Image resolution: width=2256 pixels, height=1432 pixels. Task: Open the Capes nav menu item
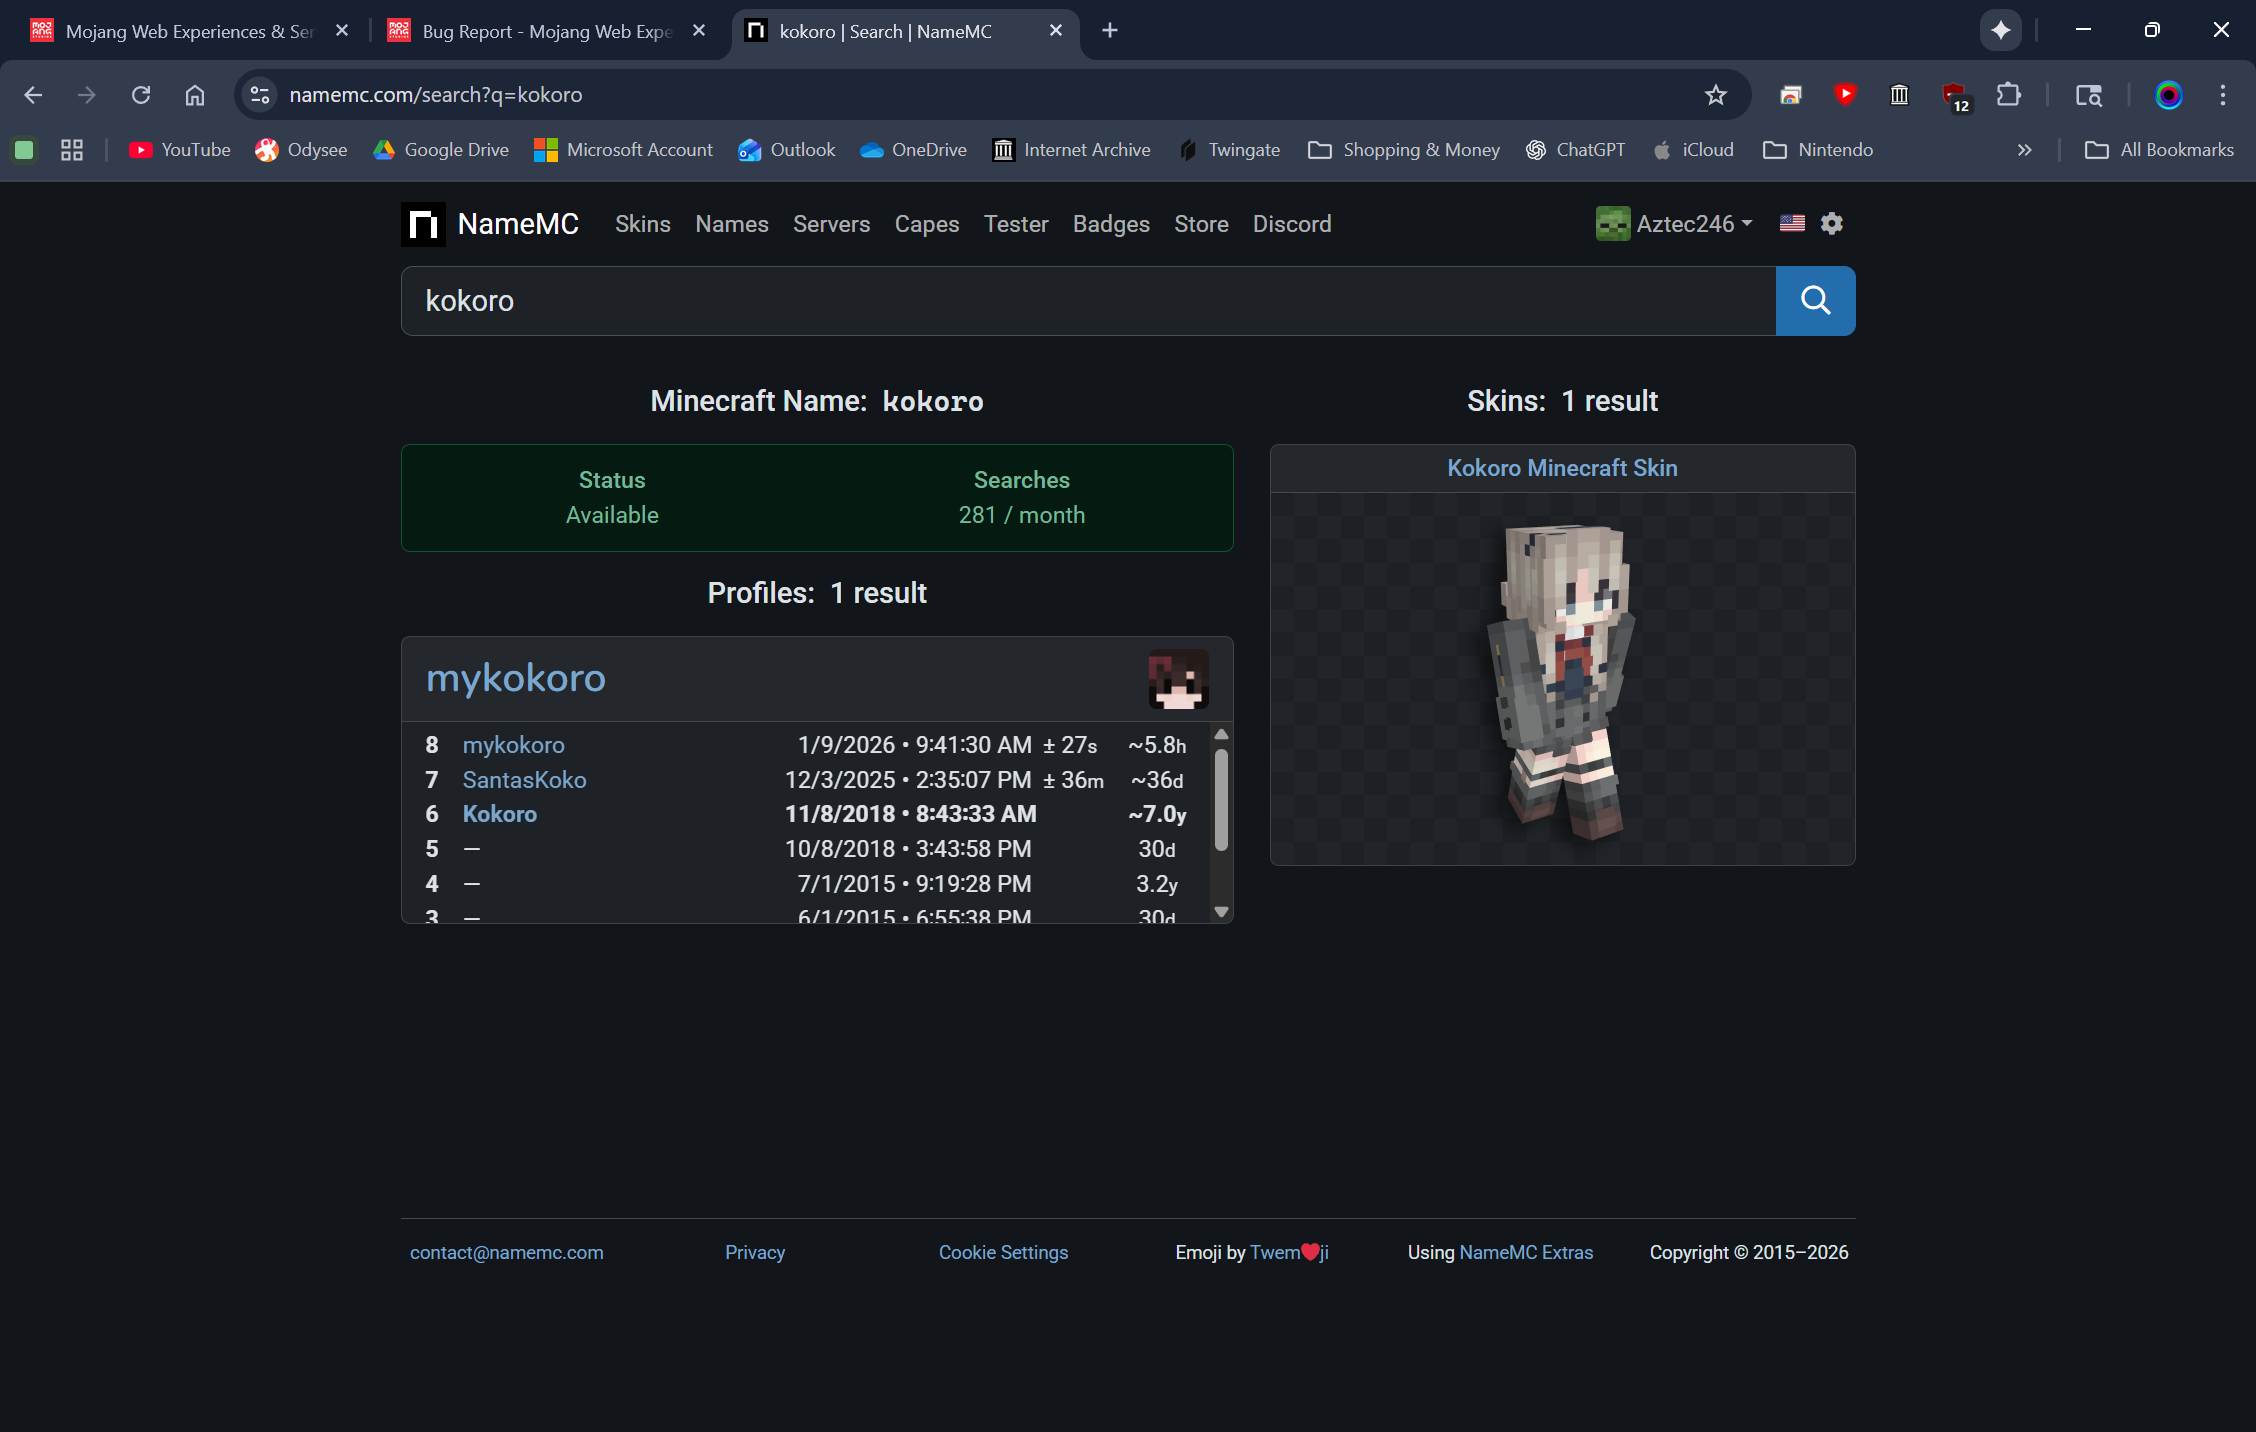coord(926,224)
